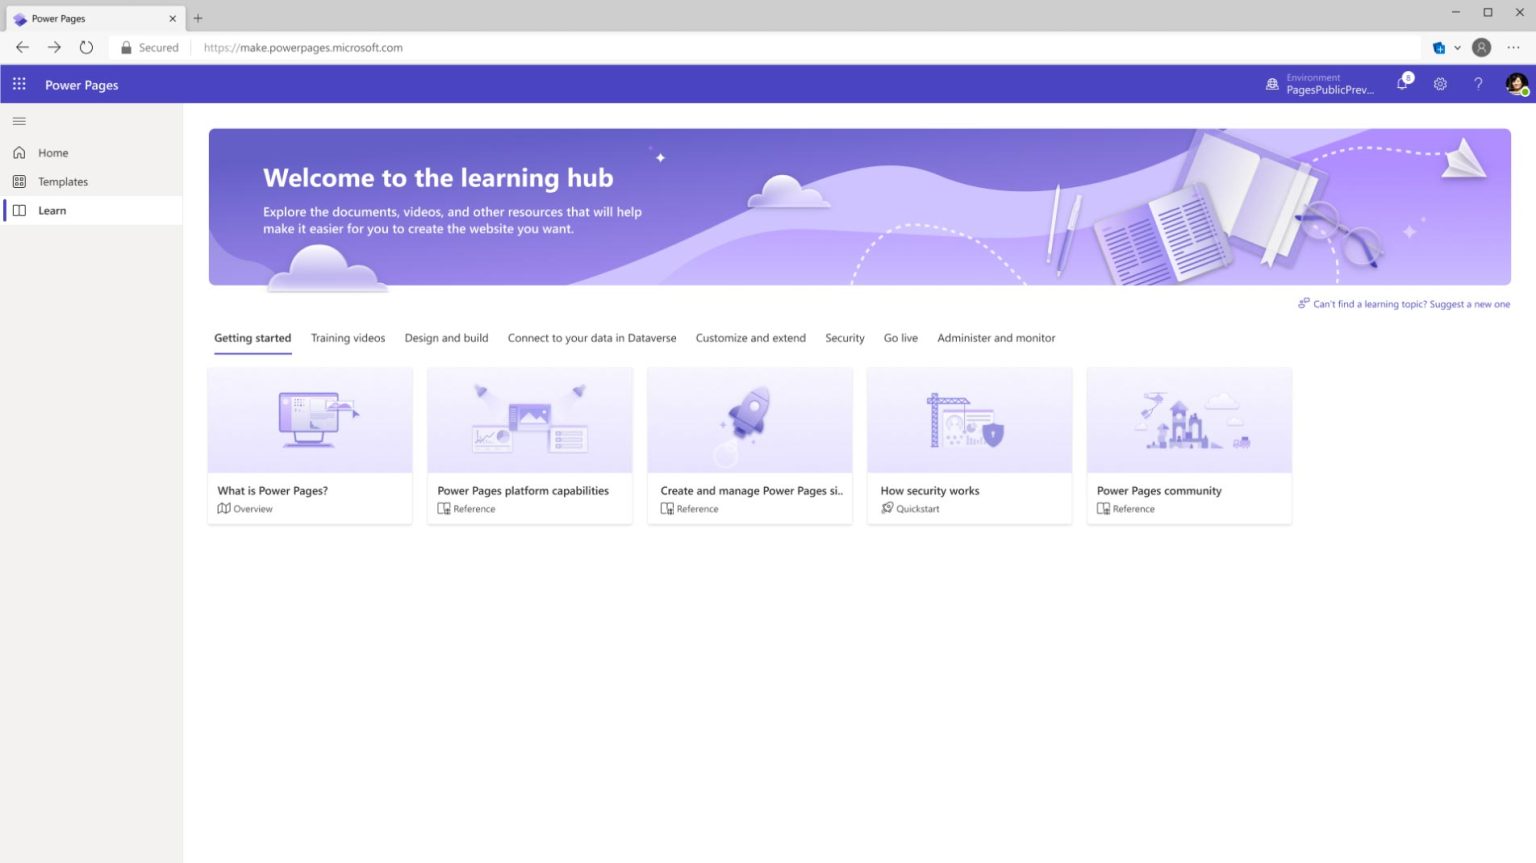The width and height of the screenshot is (1536, 863).
Task: Click the make.powerpages.microsoft.com address bar
Action: (303, 47)
